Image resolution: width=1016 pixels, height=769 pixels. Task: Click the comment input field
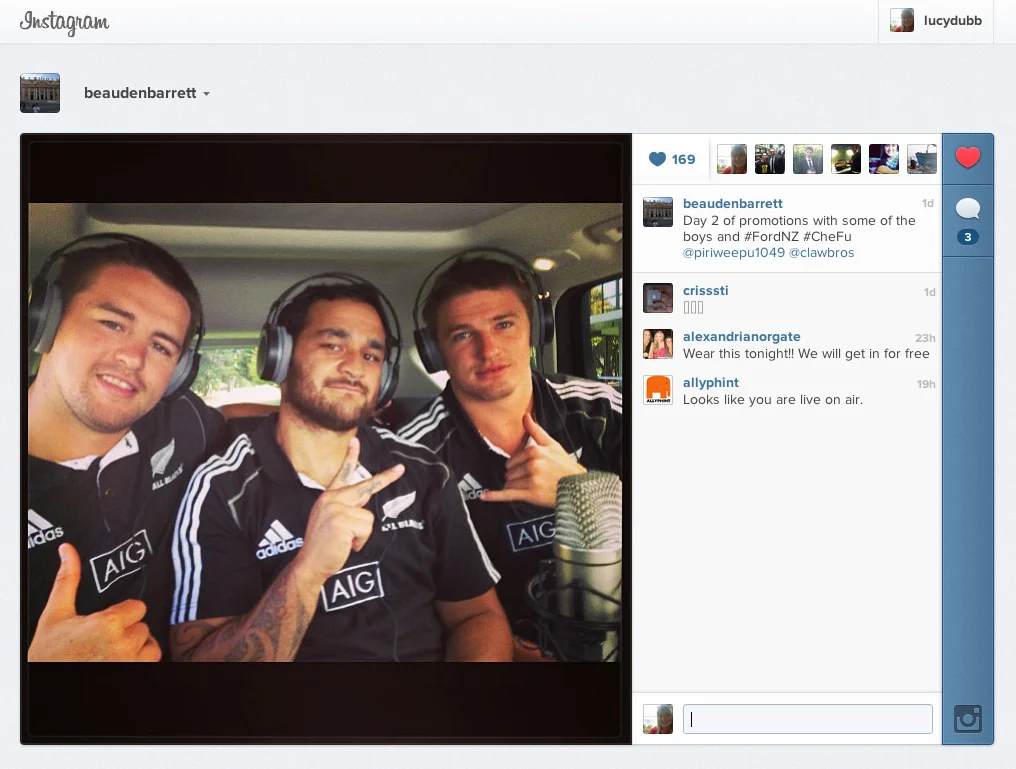pyautogui.click(x=807, y=718)
